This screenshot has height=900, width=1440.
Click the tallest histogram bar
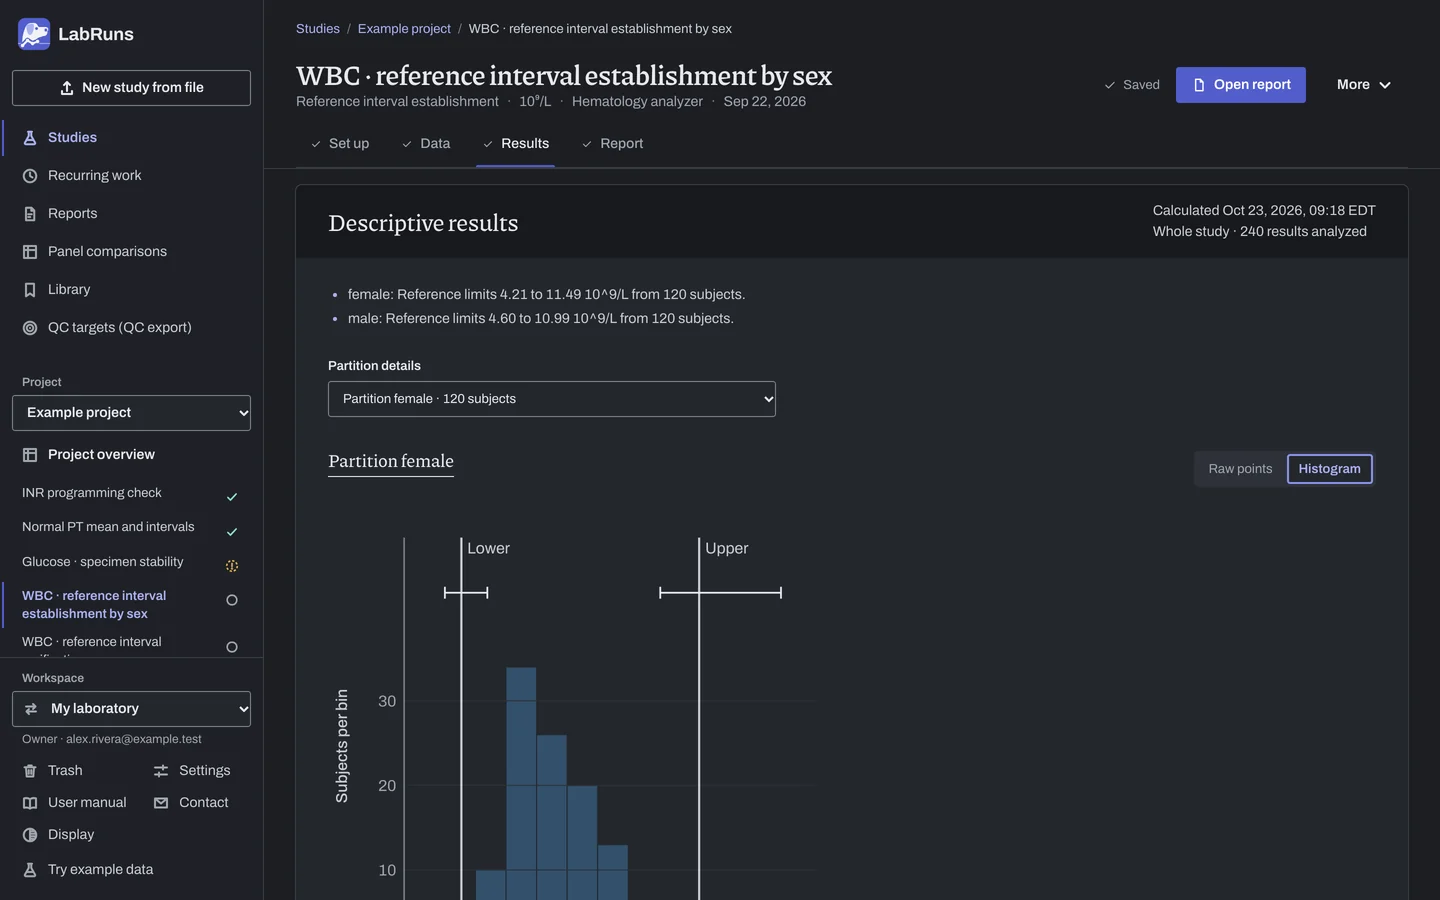pos(521,784)
